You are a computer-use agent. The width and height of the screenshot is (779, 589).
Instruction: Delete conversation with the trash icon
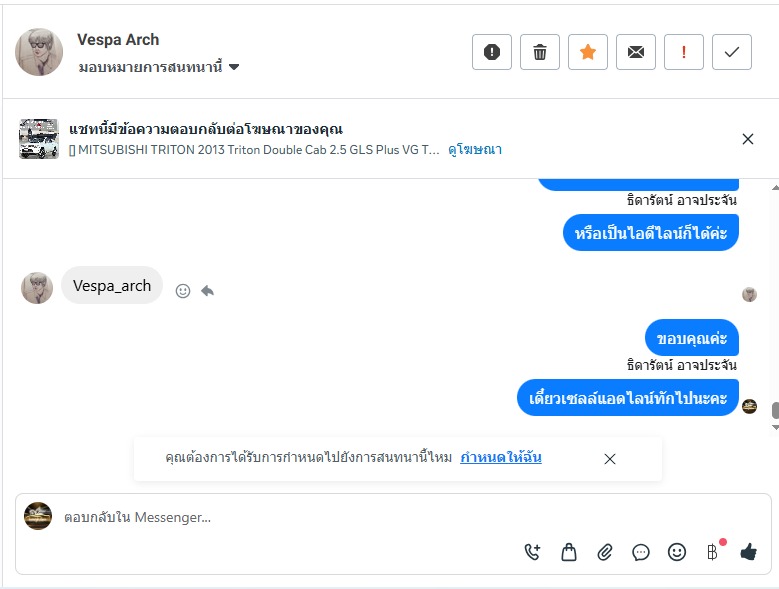[540, 52]
